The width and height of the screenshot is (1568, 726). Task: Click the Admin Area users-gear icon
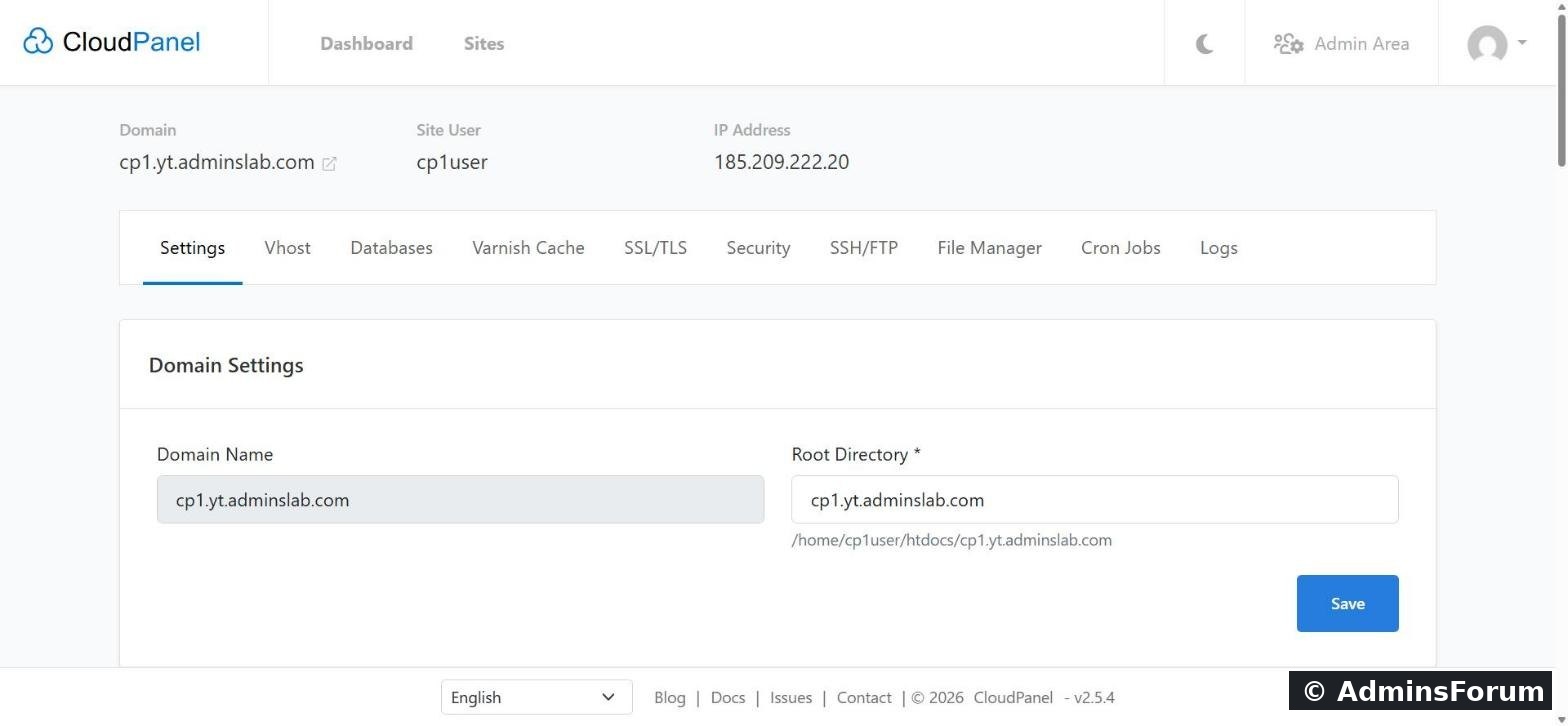pos(1288,44)
